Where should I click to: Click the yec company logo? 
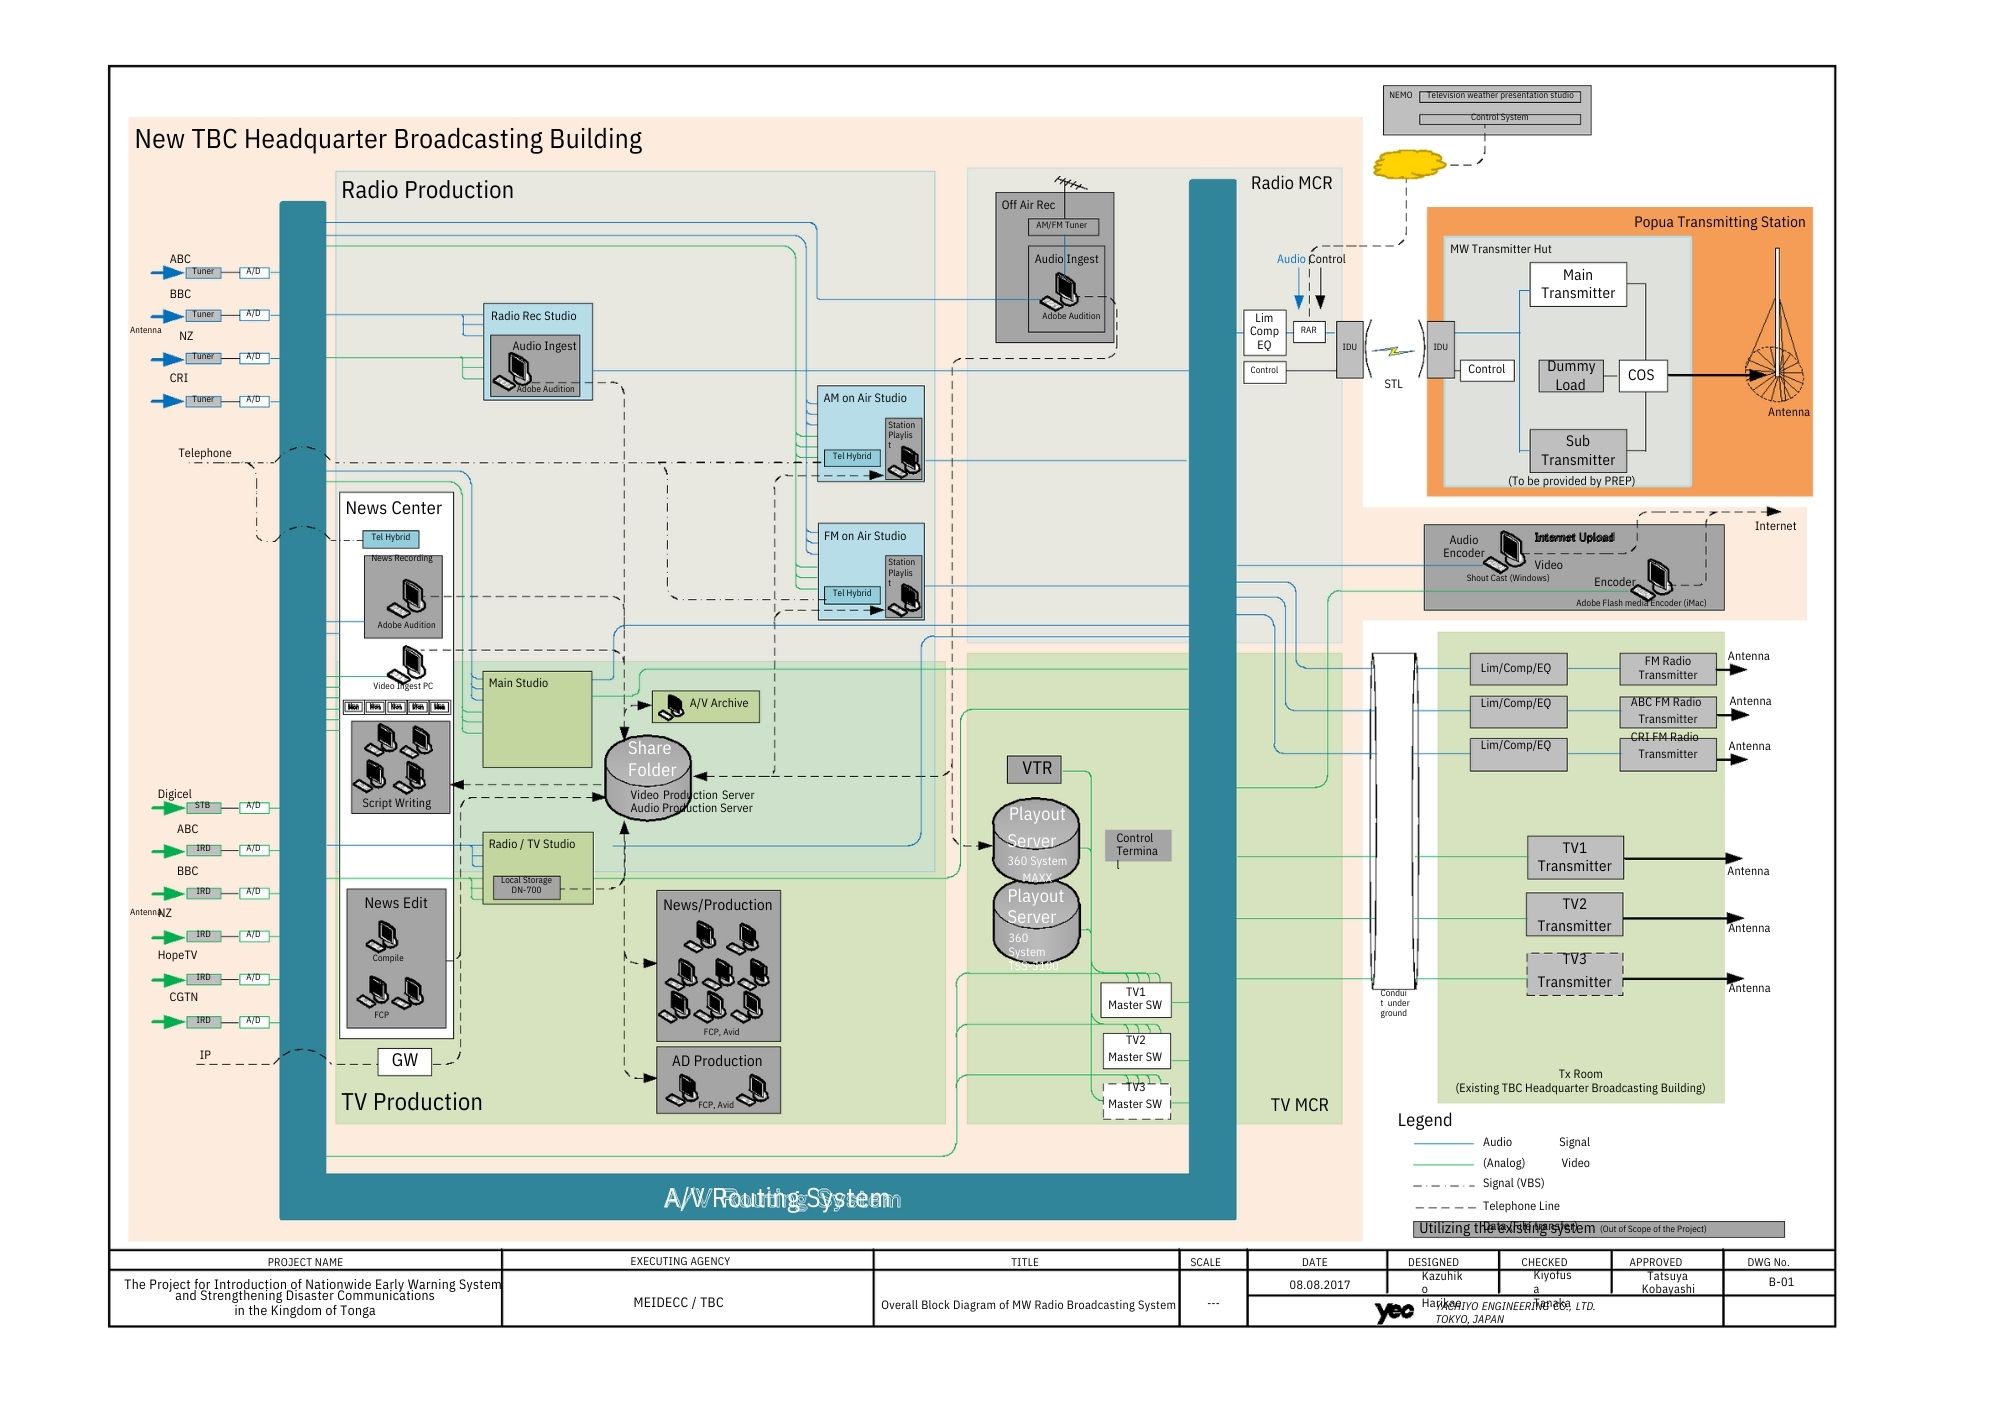click(x=1394, y=1310)
